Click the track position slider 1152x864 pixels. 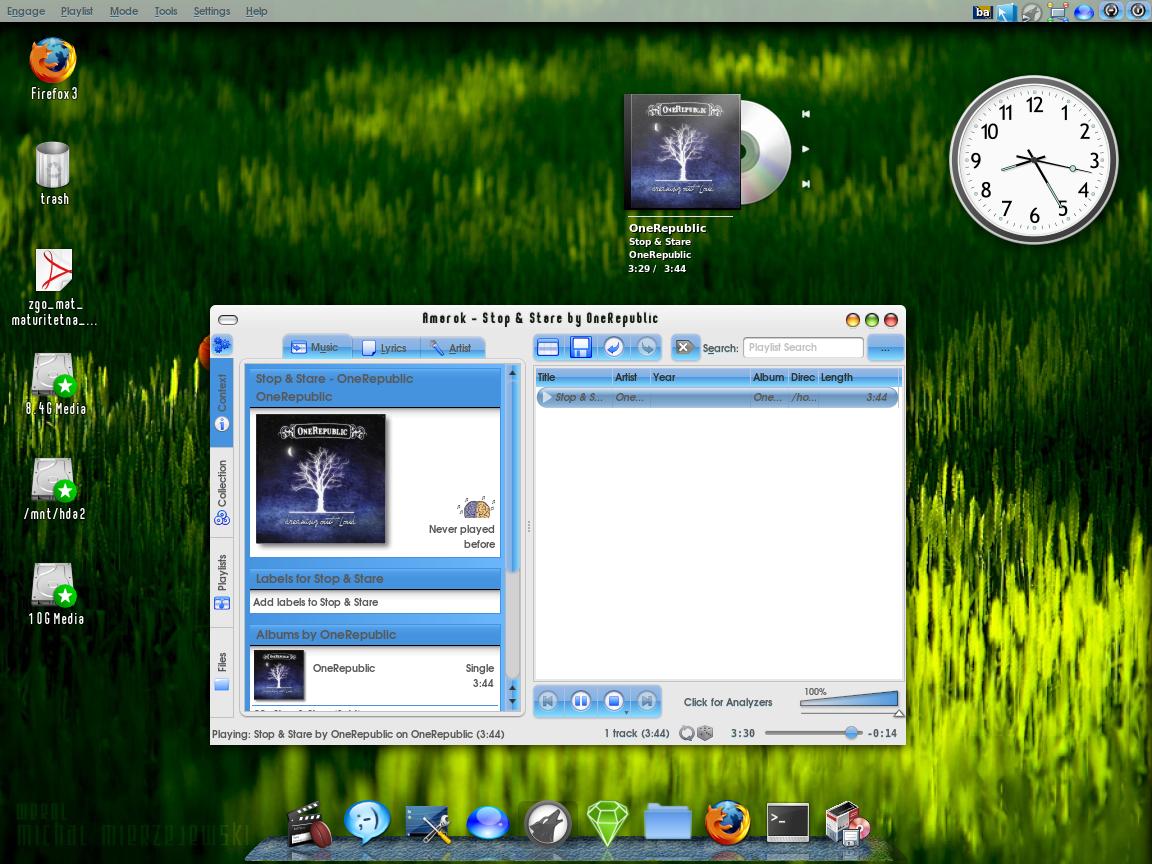coord(813,733)
